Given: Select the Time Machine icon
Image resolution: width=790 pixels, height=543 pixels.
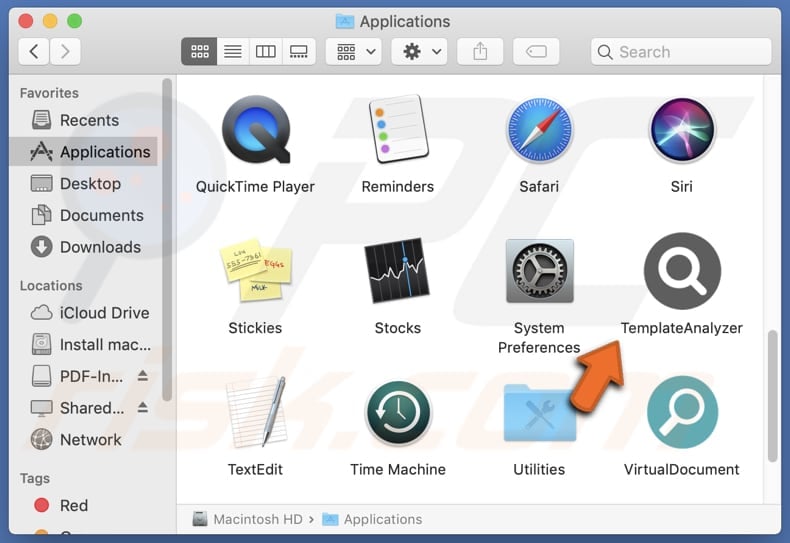Looking at the screenshot, I should [398, 413].
